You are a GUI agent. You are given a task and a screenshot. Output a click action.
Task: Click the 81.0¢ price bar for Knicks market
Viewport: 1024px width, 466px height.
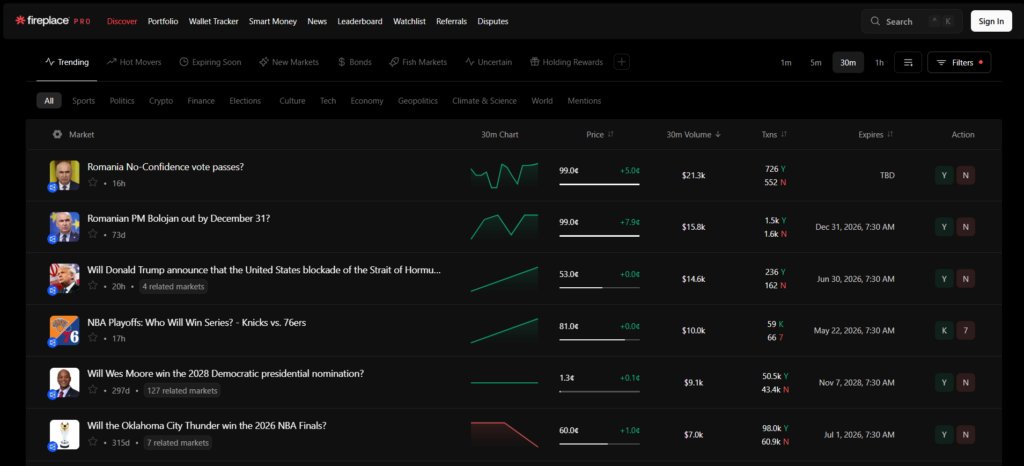click(599, 339)
